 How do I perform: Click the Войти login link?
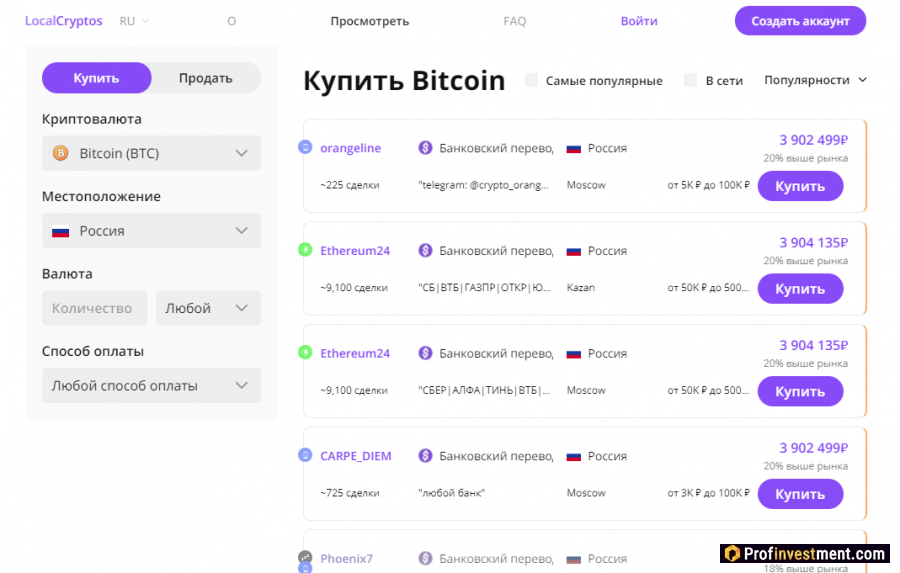639,21
